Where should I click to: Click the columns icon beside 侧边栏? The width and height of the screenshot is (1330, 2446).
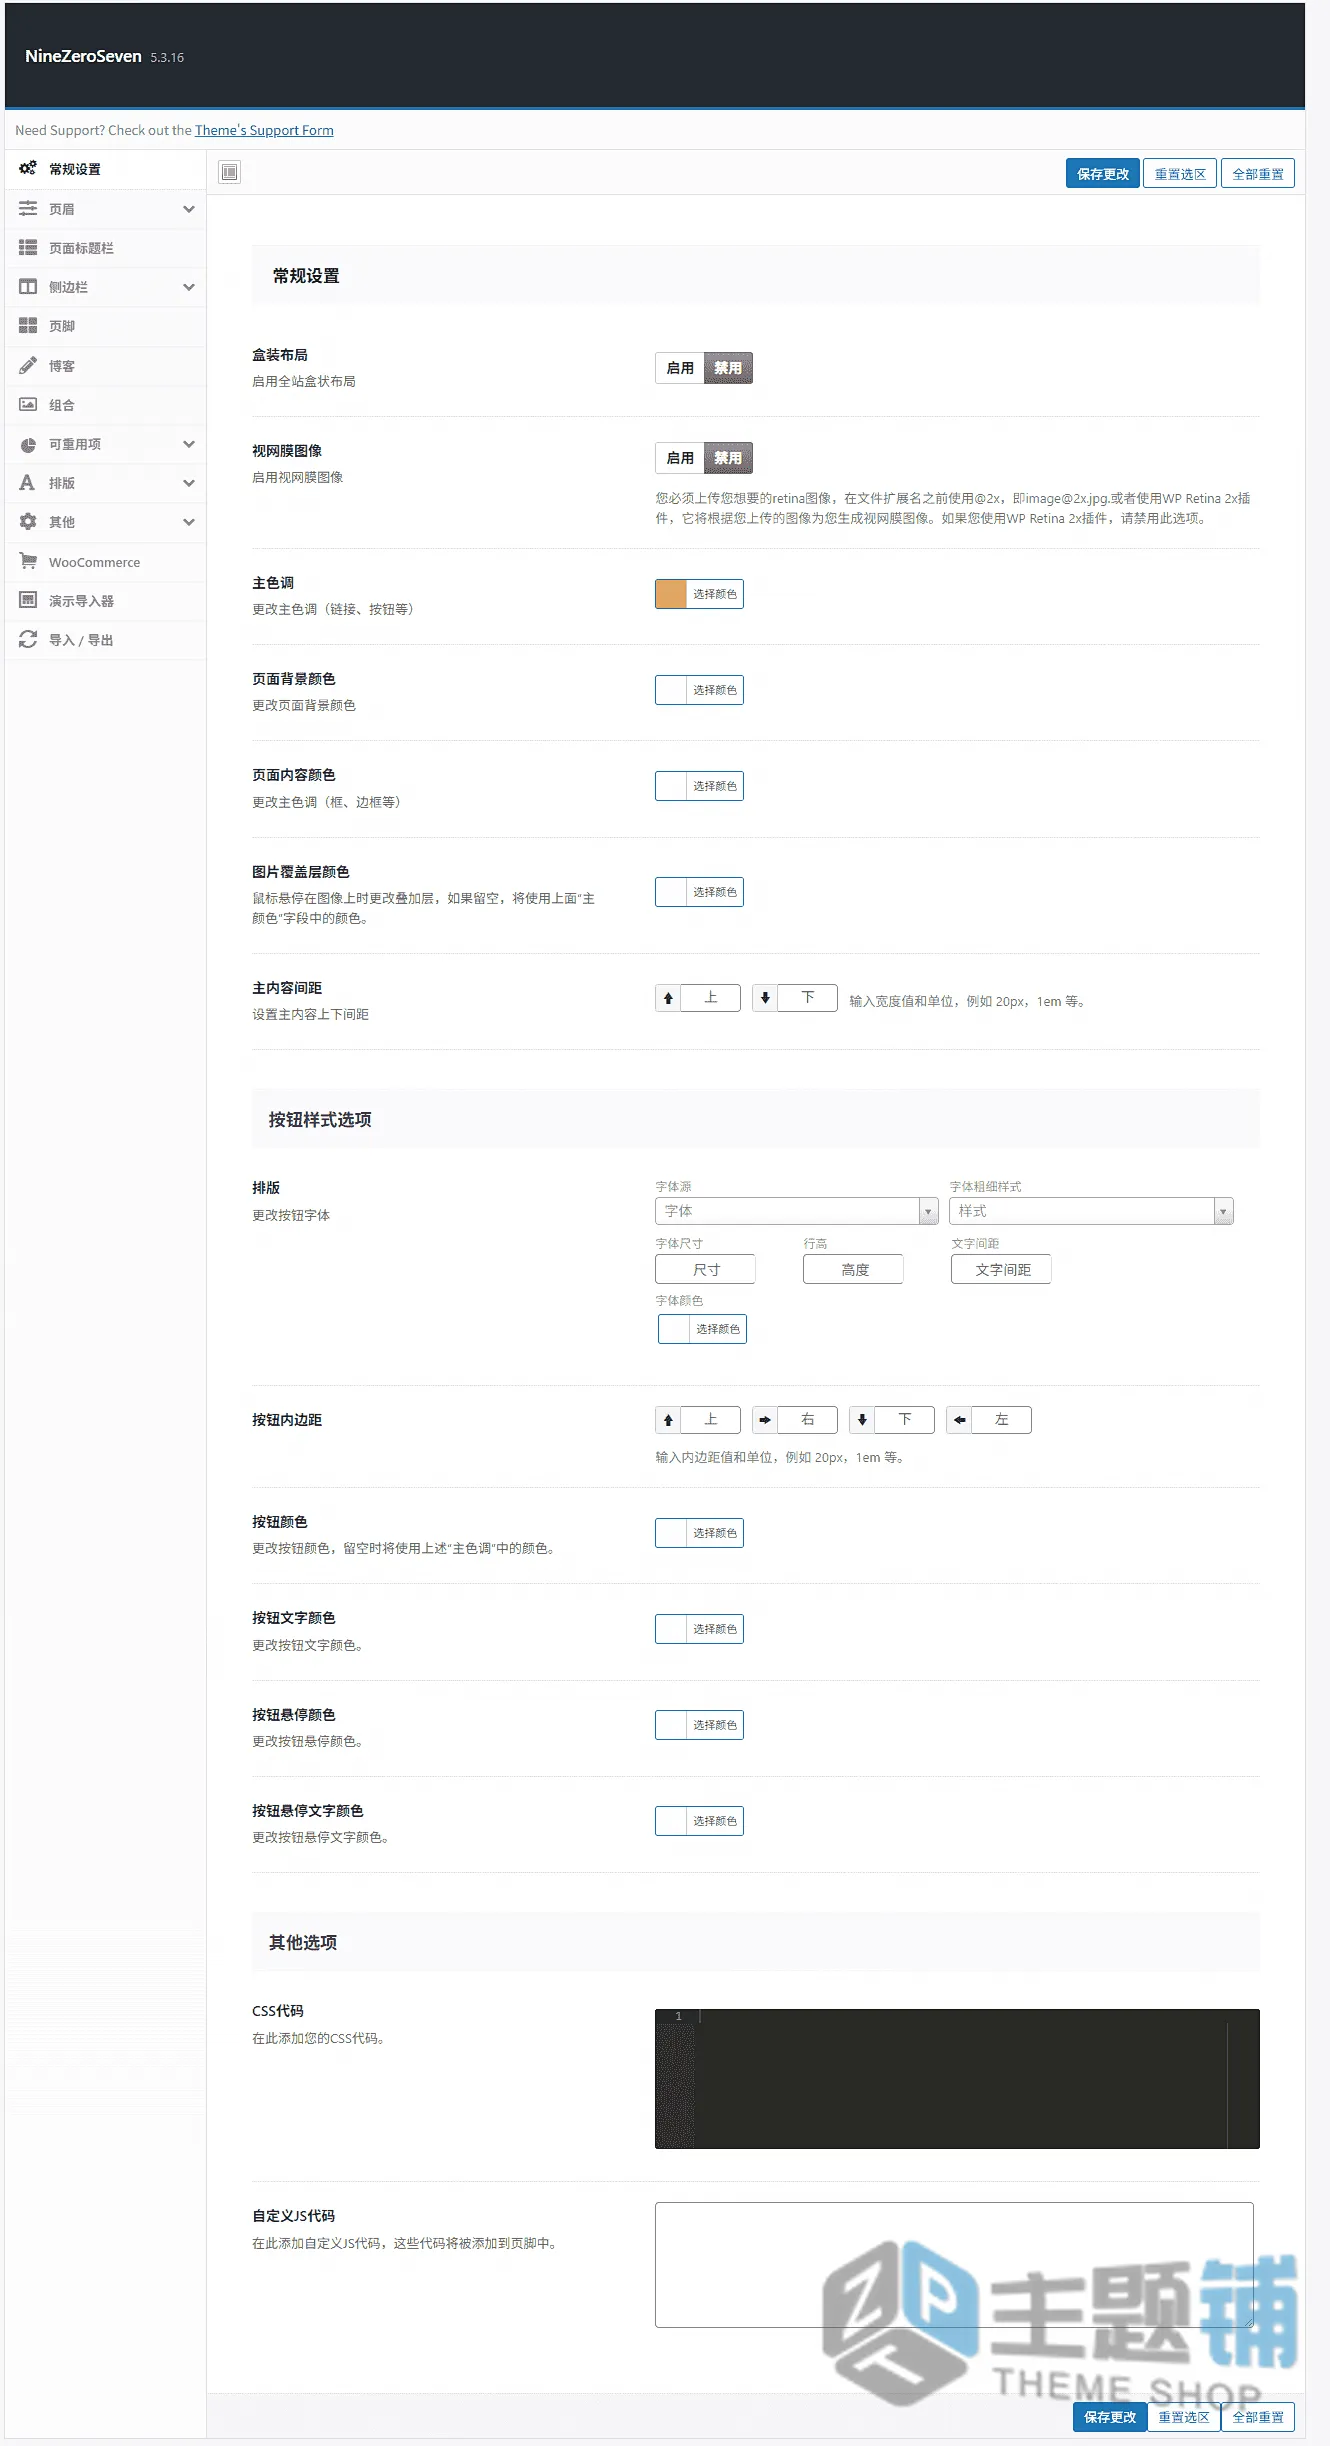click(x=28, y=286)
